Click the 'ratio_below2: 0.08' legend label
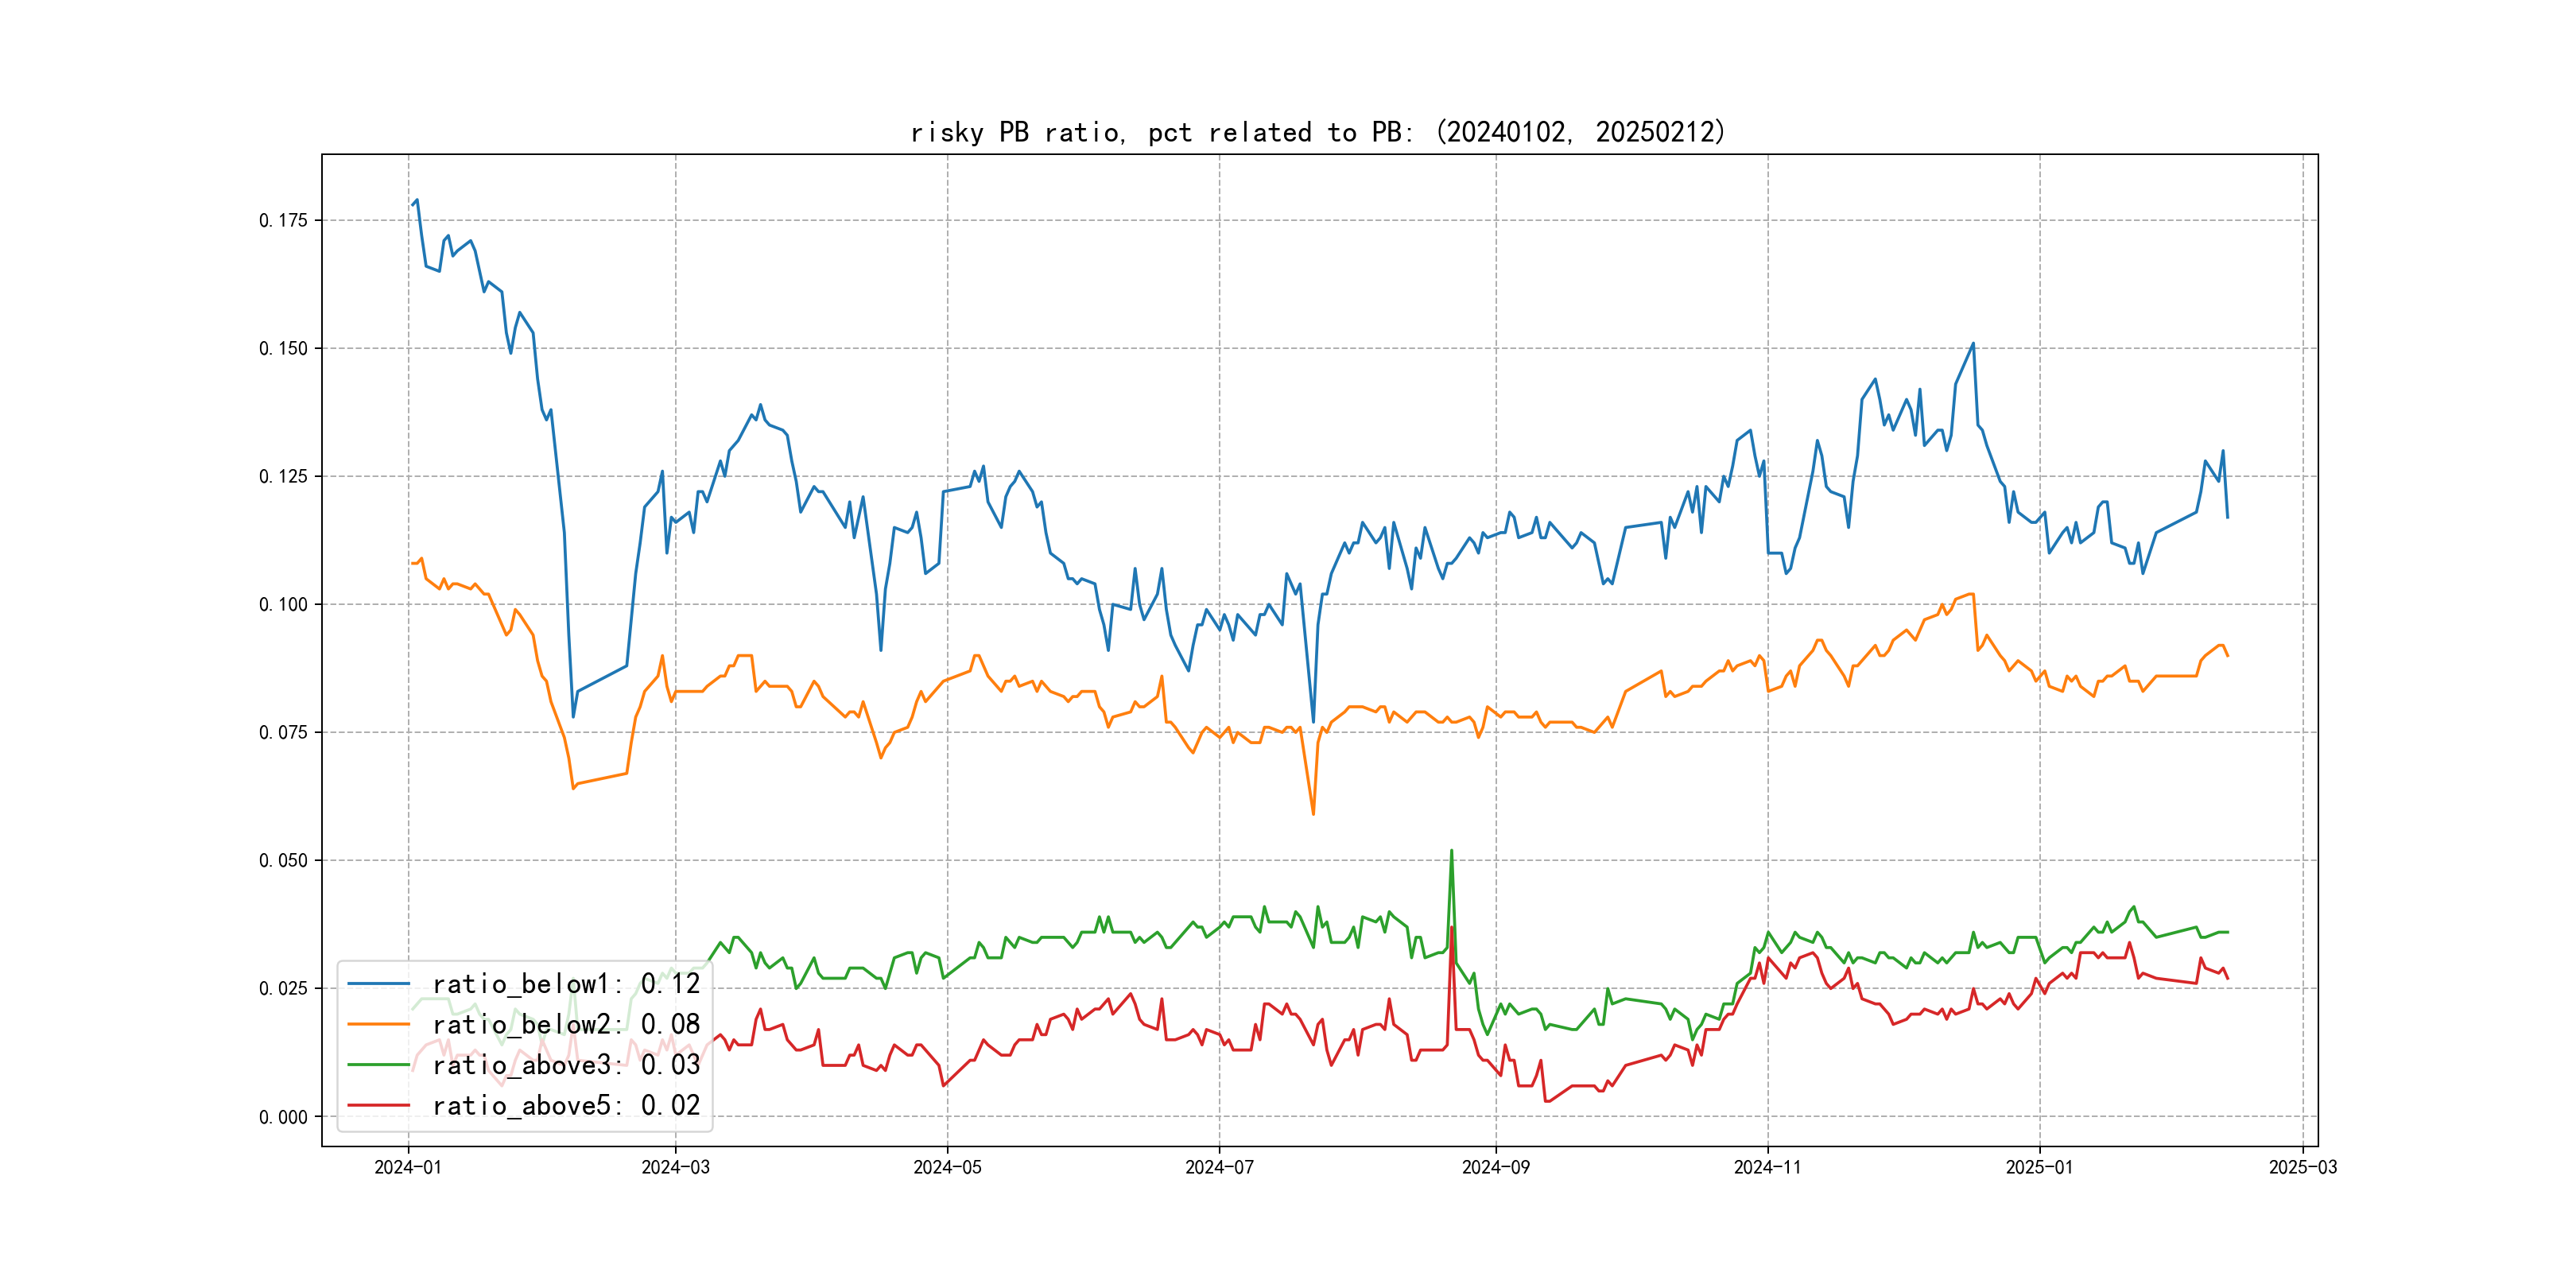Screen dimensions: 2576x1288 coord(566,1024)
